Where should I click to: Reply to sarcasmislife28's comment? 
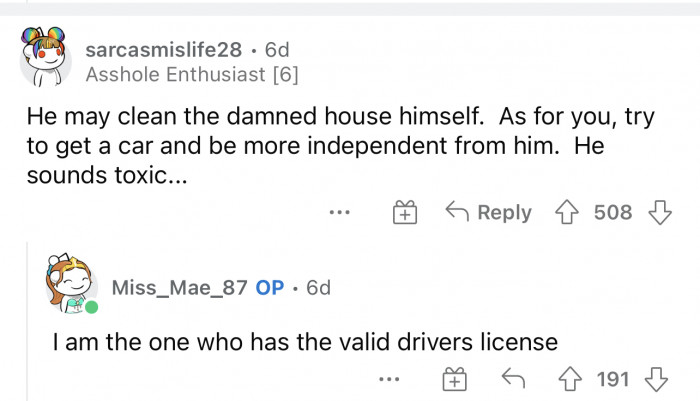488,213
